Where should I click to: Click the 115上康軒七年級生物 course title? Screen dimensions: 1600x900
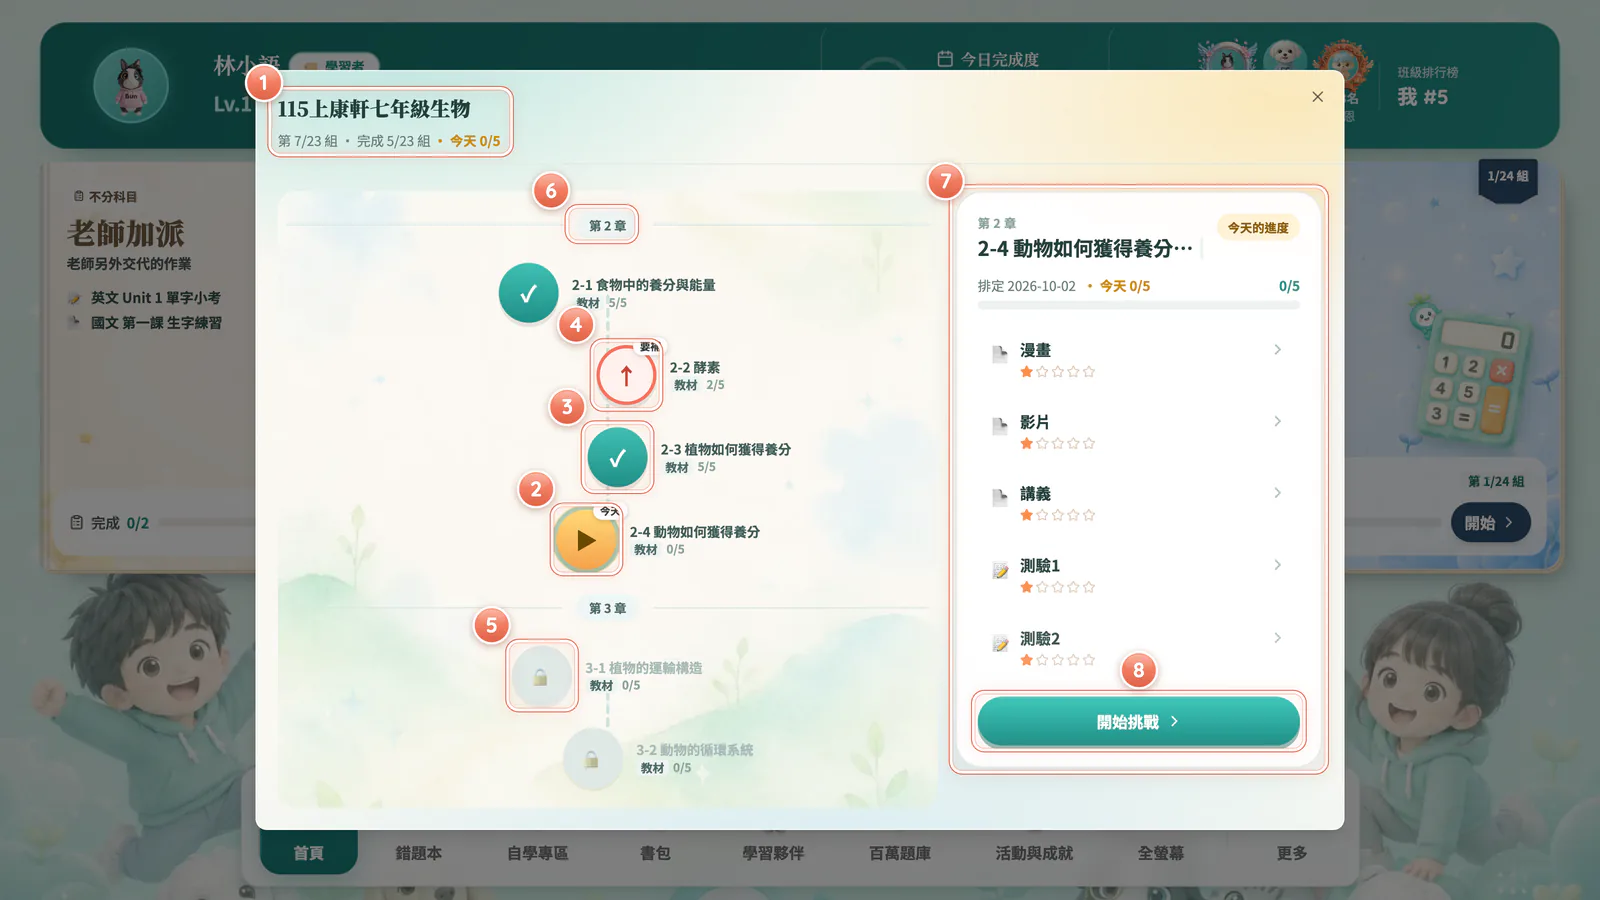[373, 109]
